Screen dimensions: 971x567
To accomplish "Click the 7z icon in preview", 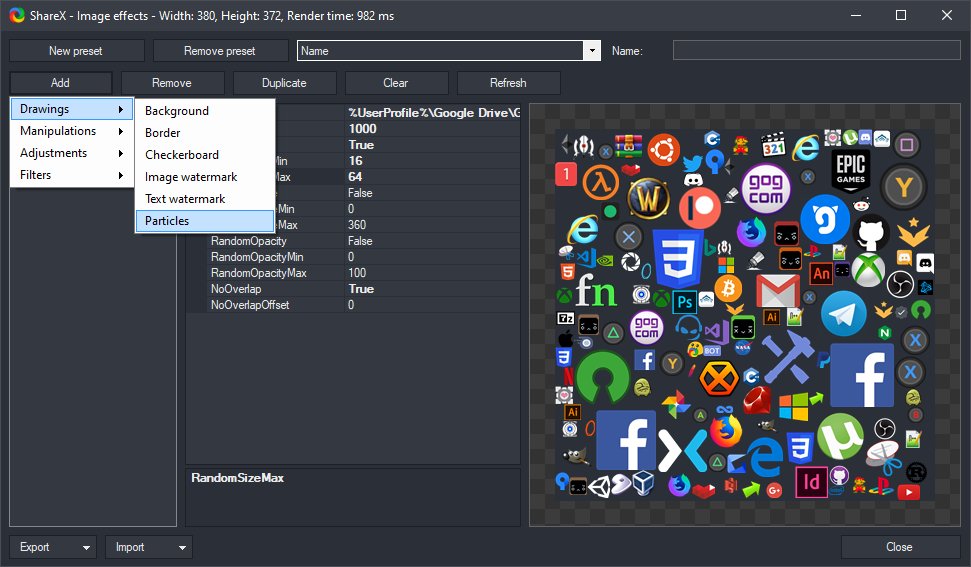I will click(x=565, y=318).
